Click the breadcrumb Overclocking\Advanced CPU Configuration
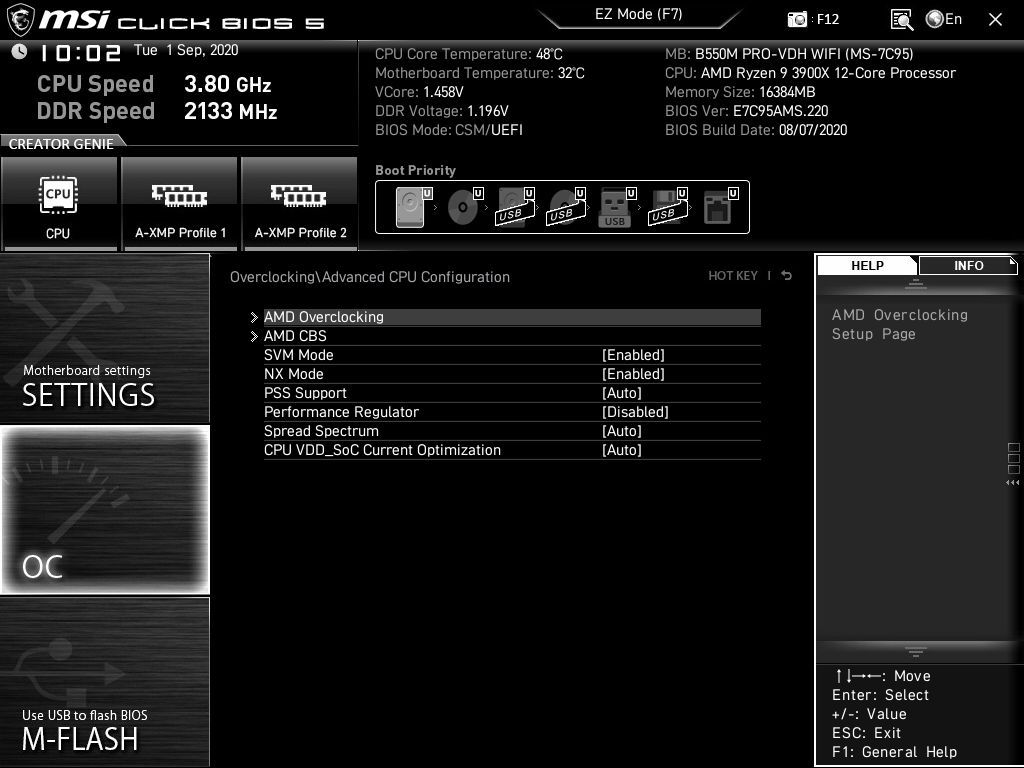This screenshot has height=768, width=1024. pos(370,277)
